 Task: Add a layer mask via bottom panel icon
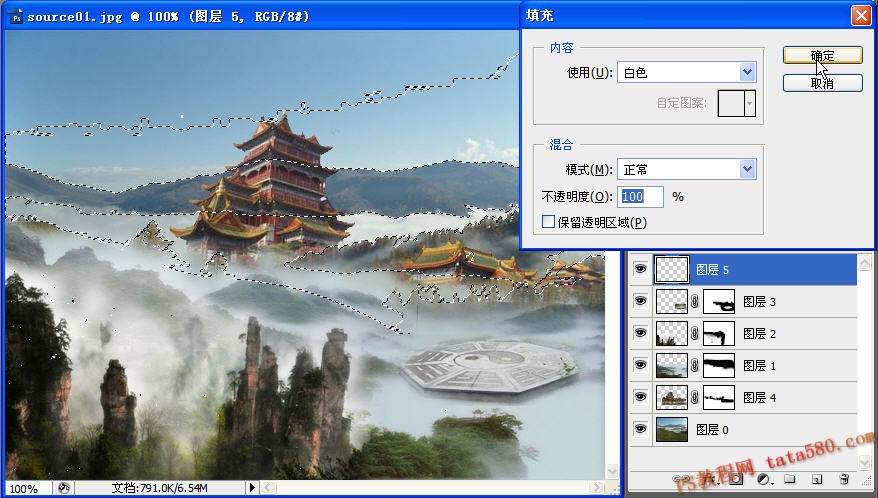(x=736, y=479)
